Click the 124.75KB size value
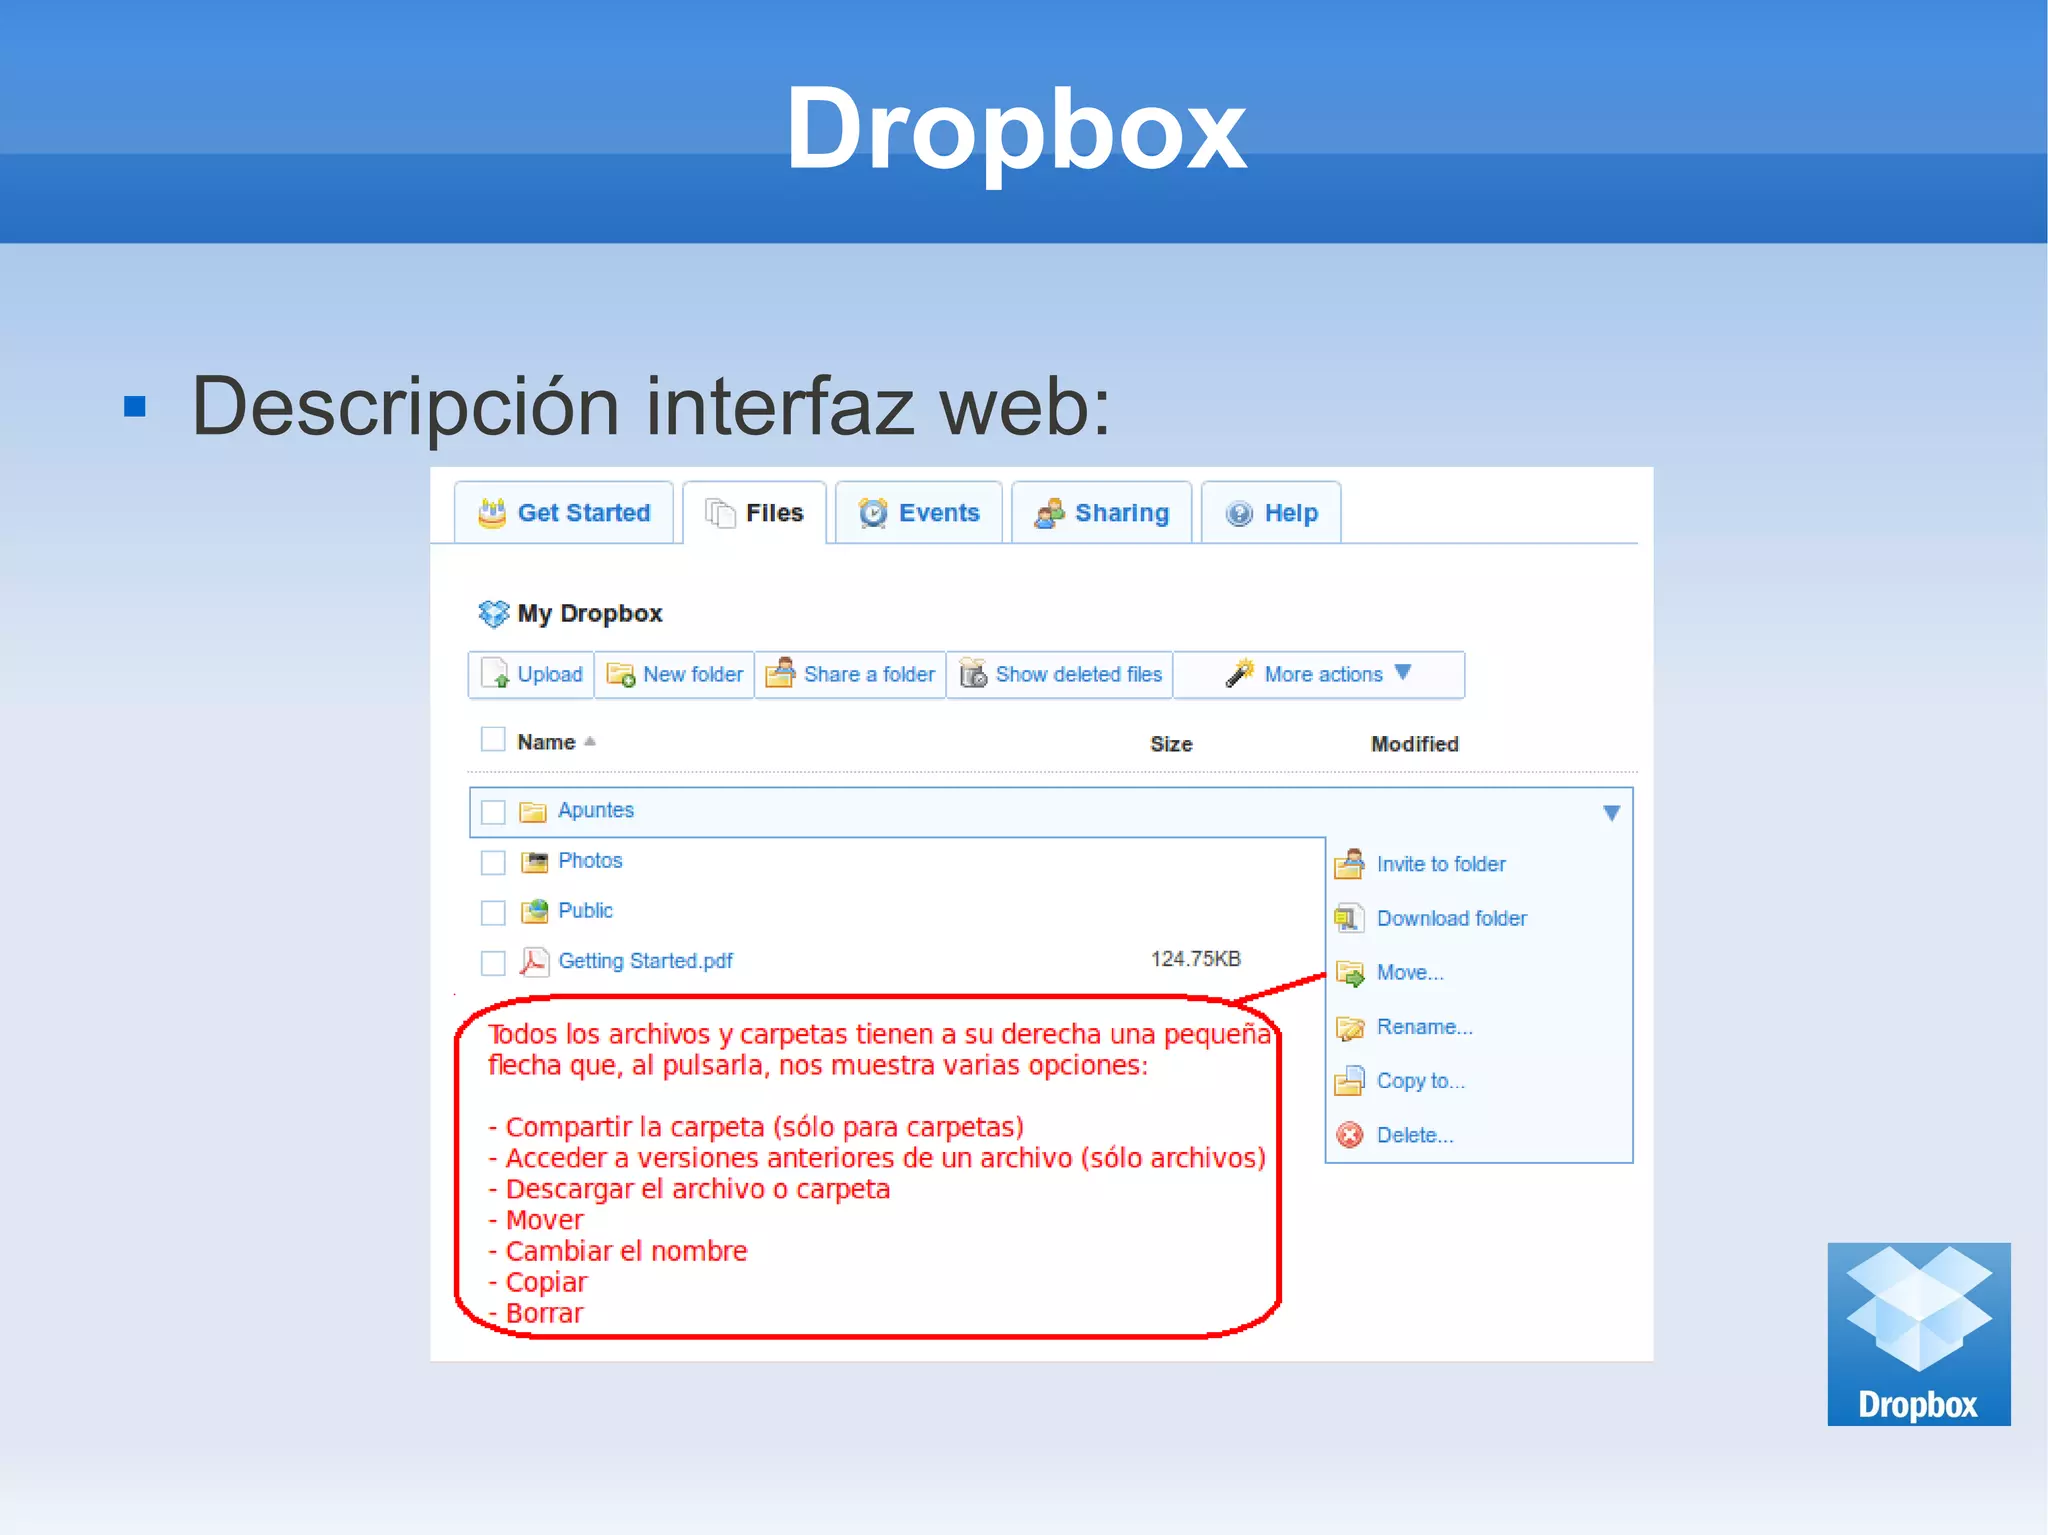 coord(1195,959)
